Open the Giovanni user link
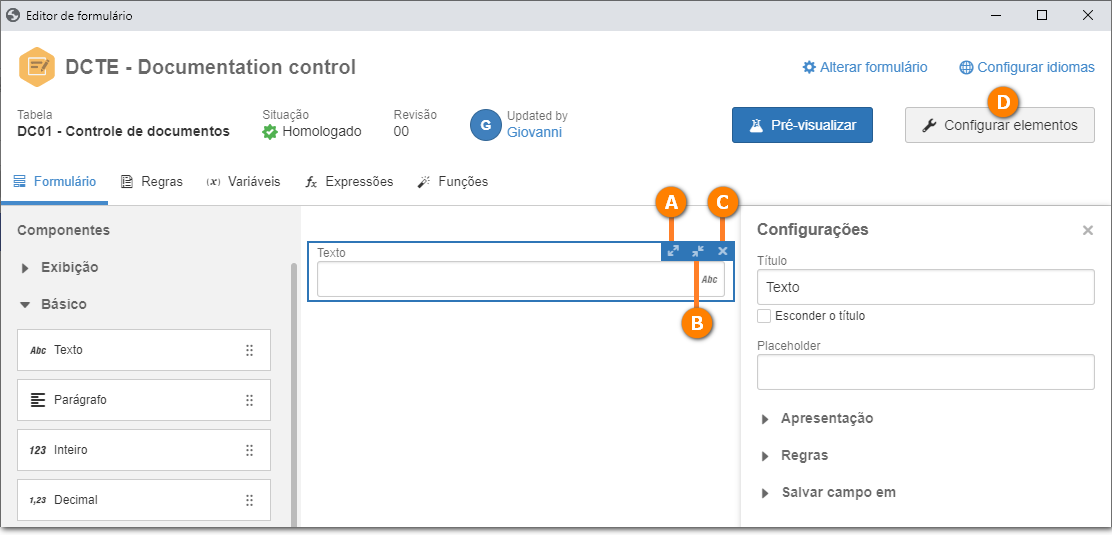This screenshot has width=1112, height=535. coord(535,132)
